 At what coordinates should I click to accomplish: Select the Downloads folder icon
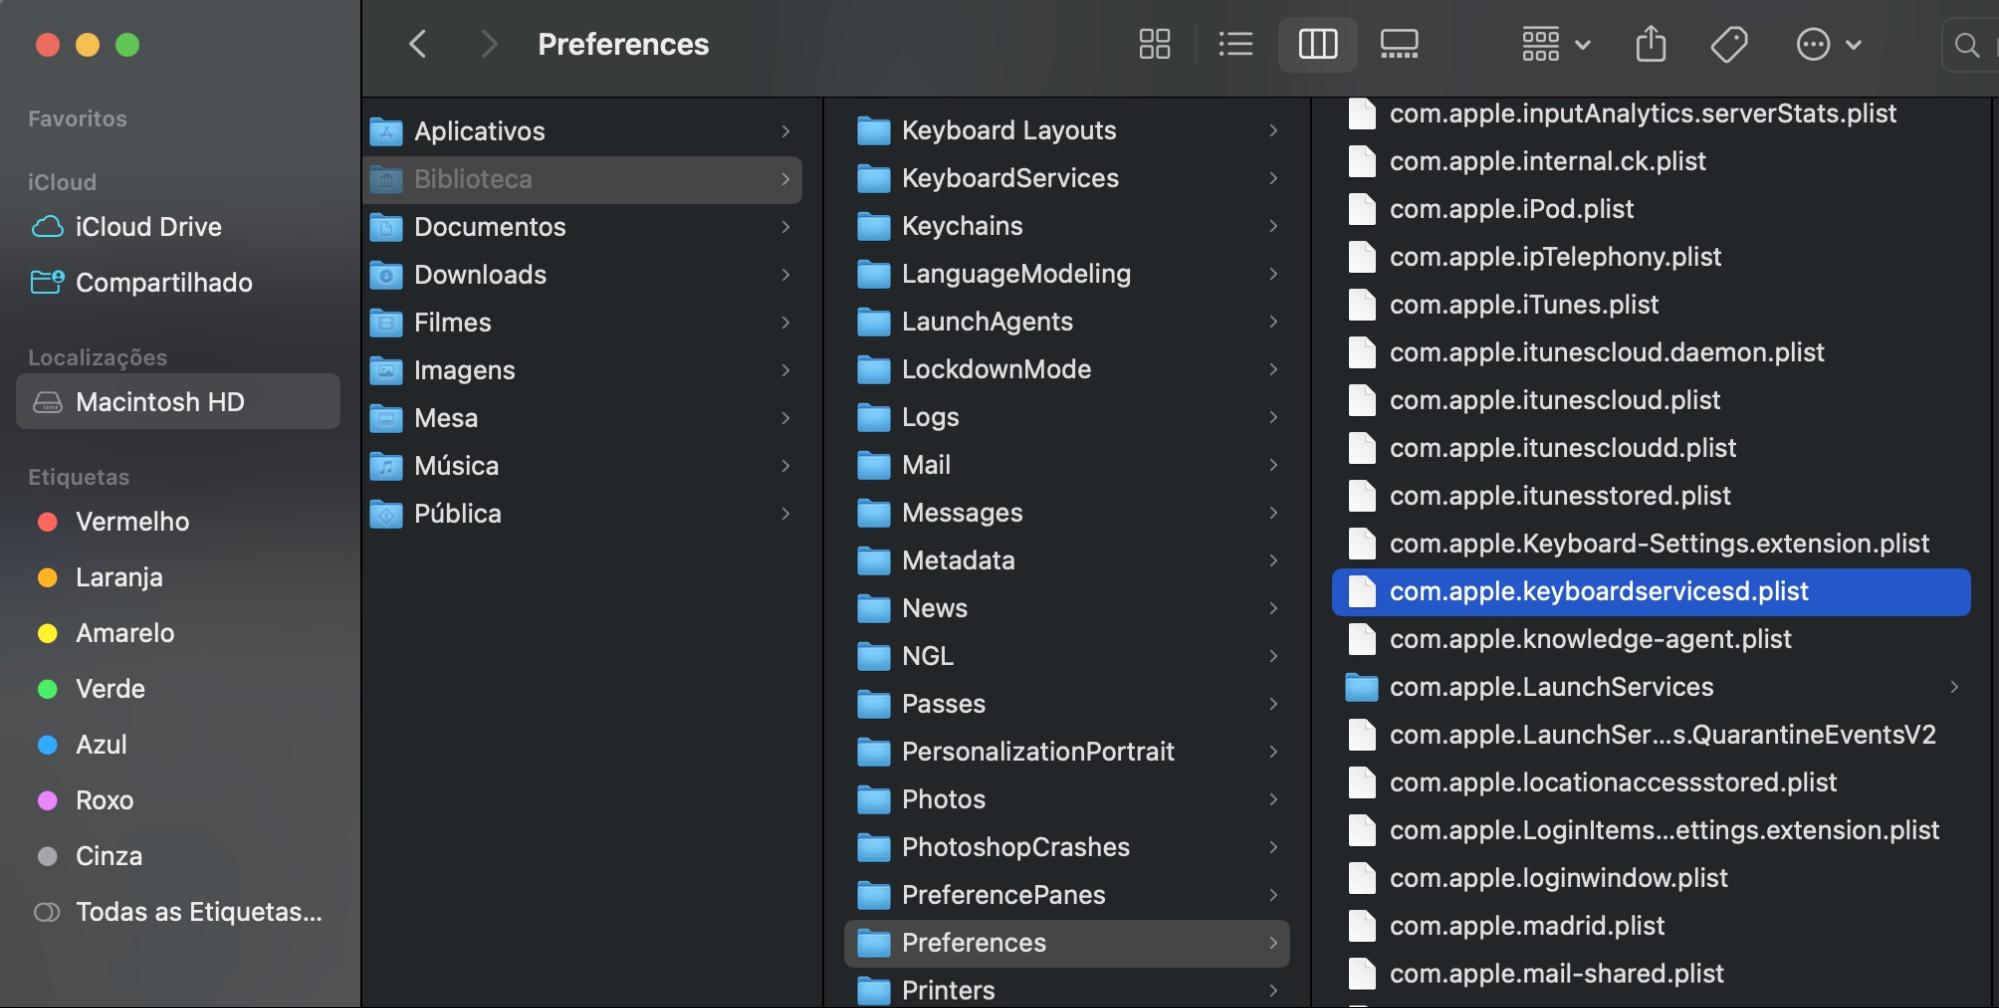click(386, 275)
